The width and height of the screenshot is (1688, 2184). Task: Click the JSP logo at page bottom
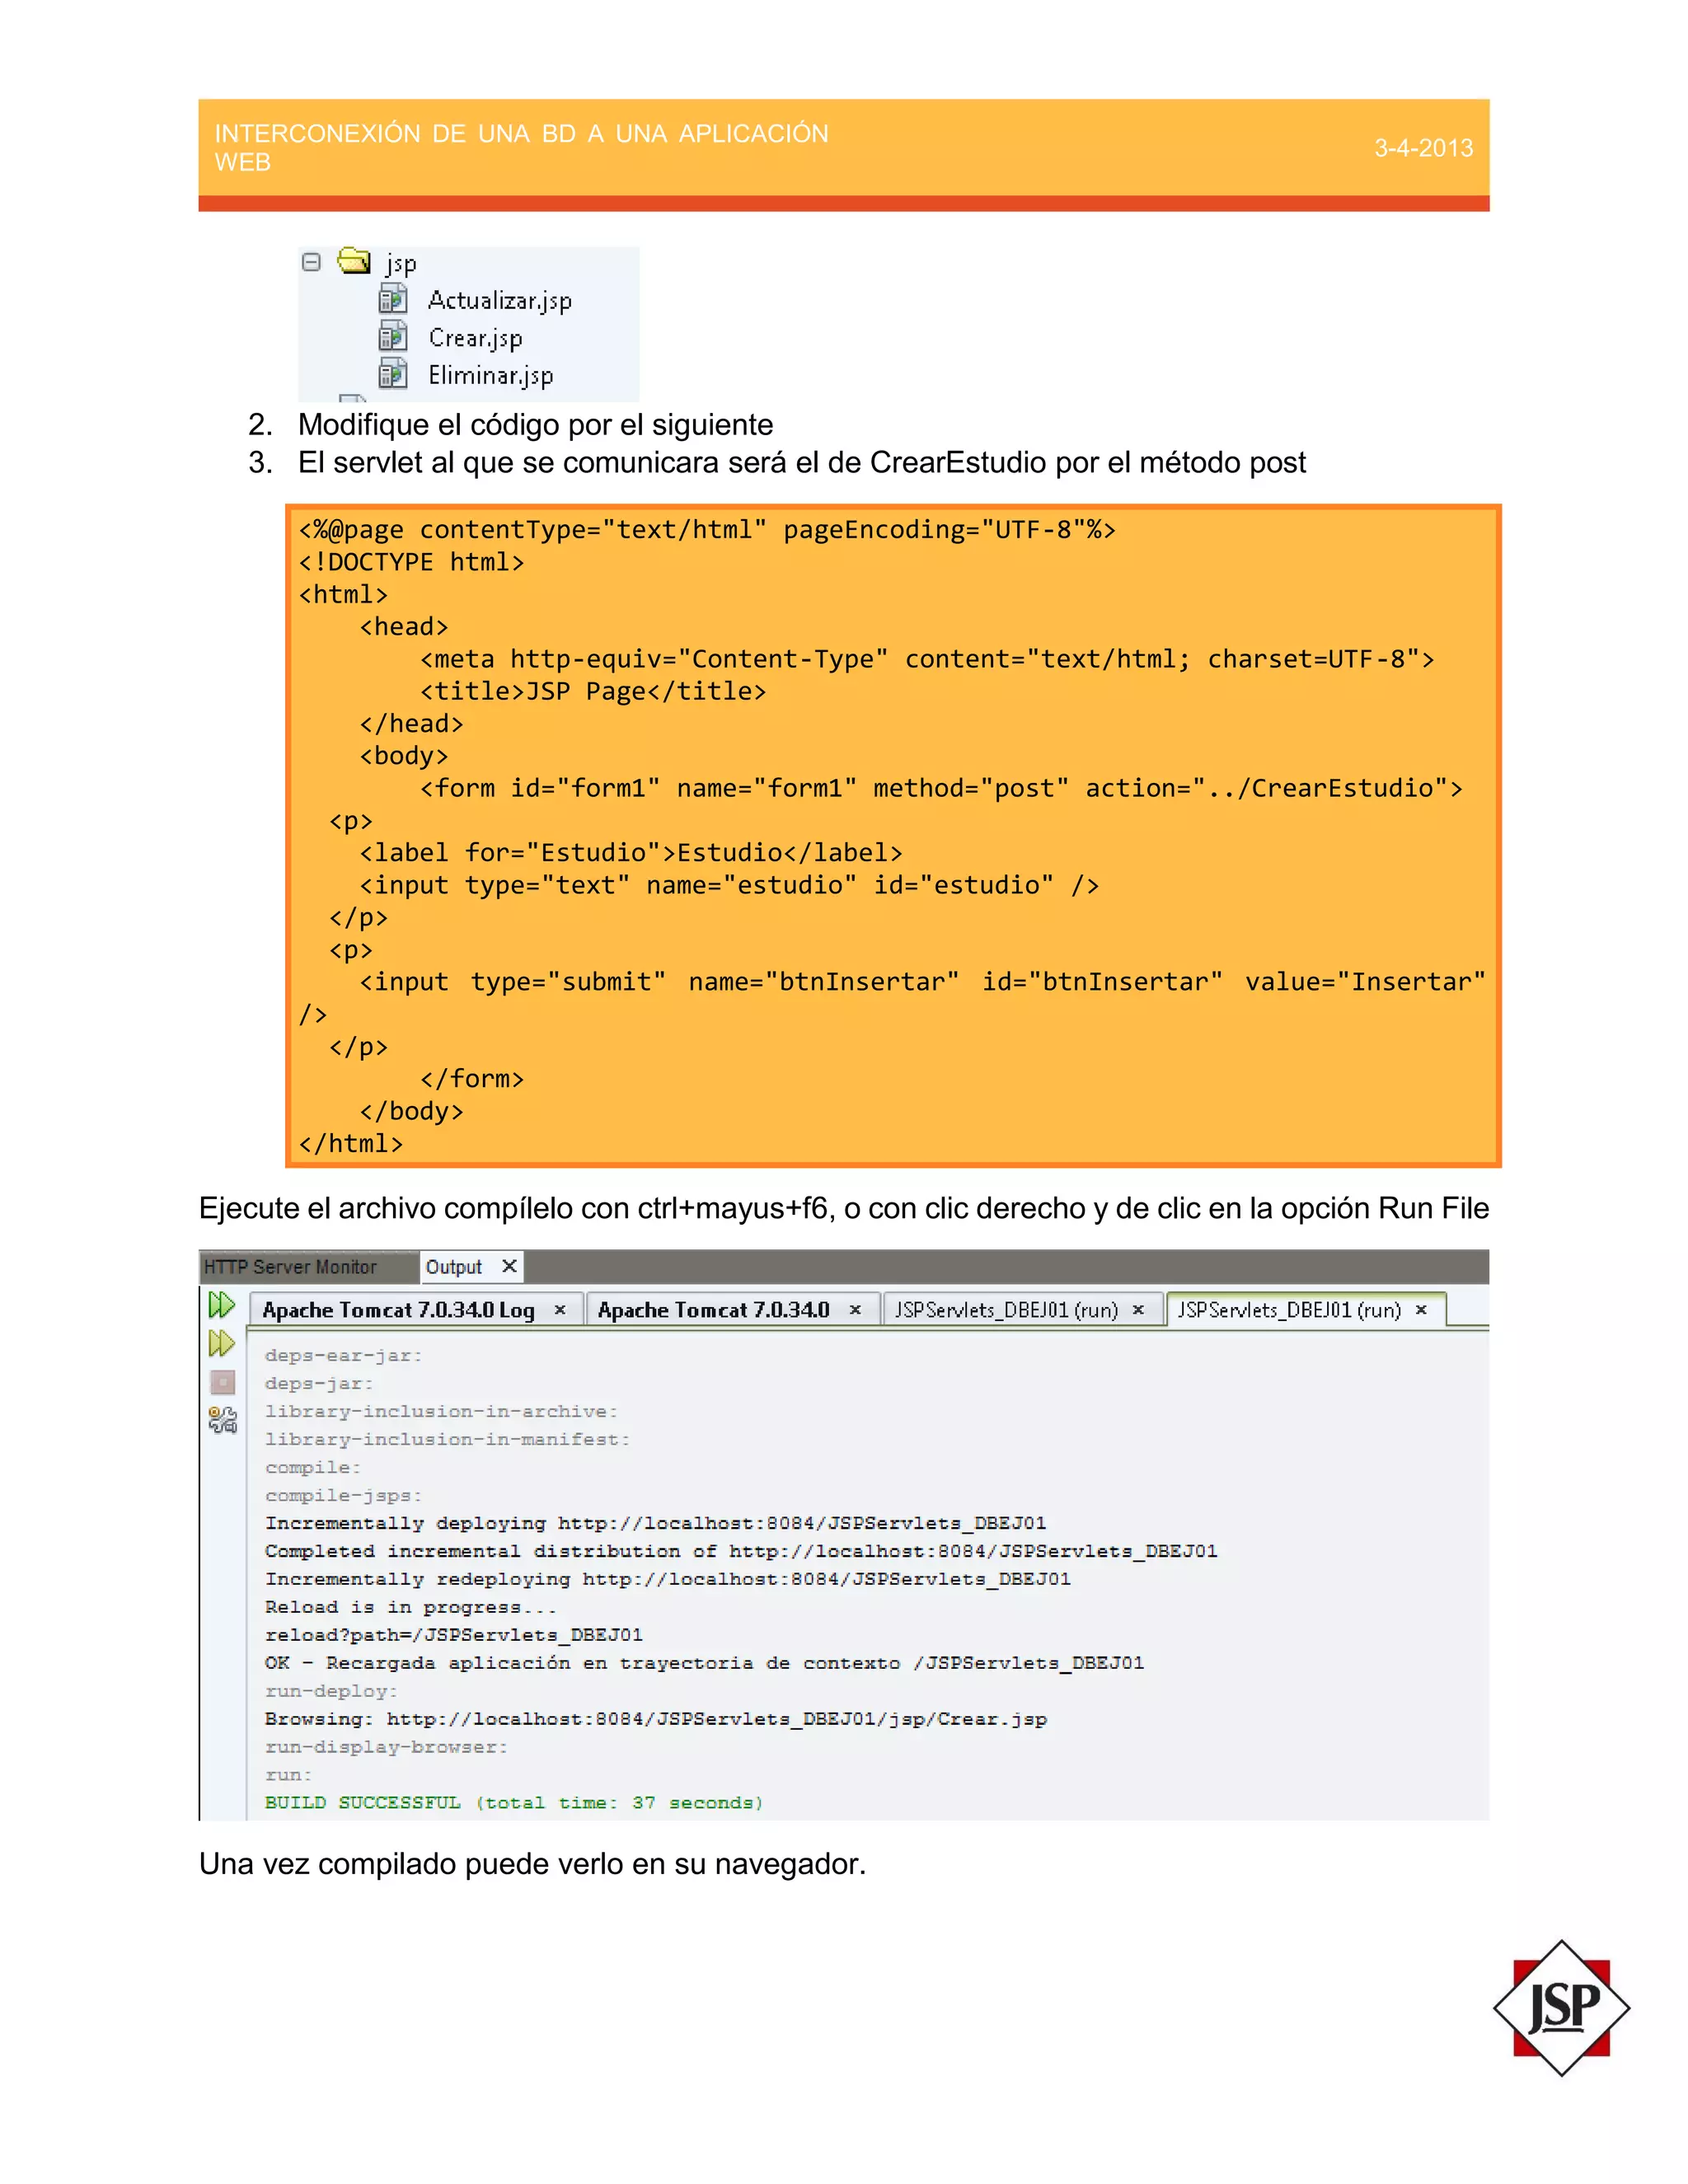(1561, 2008)
